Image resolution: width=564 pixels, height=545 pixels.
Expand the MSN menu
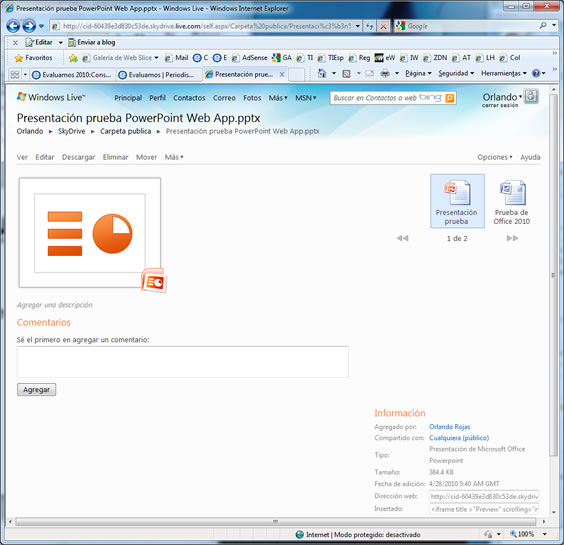click(x=306, y=98)
